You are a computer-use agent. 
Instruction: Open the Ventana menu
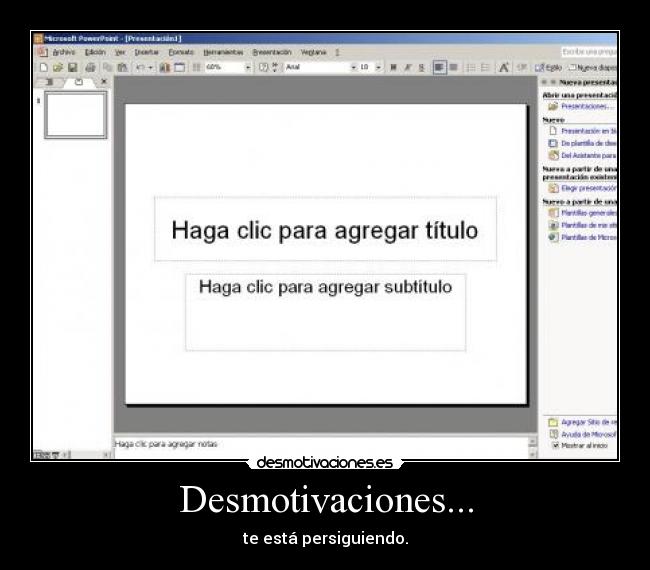[x=313, y=52]
